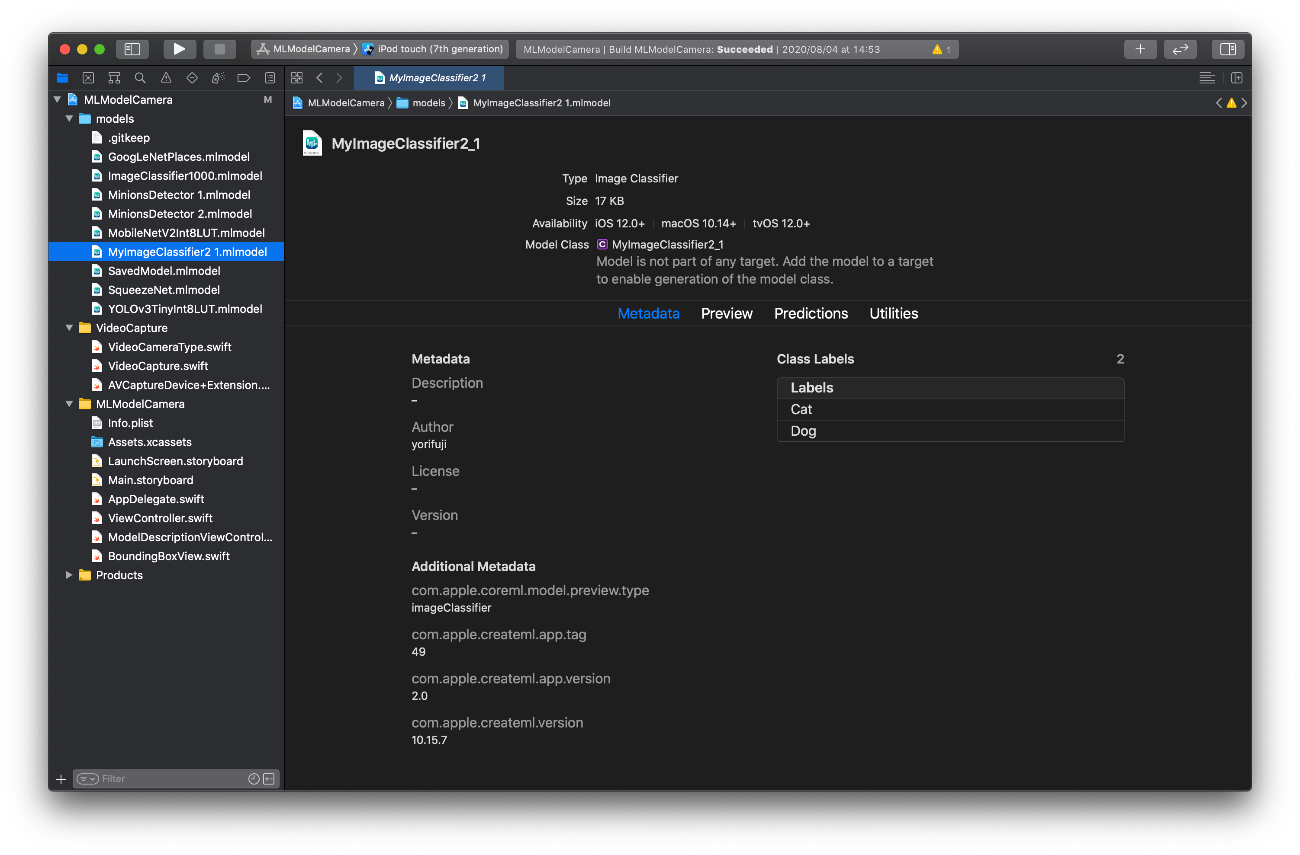Jump to next issue arrow
1300x855 pixels.
[x=1244, y=103]
